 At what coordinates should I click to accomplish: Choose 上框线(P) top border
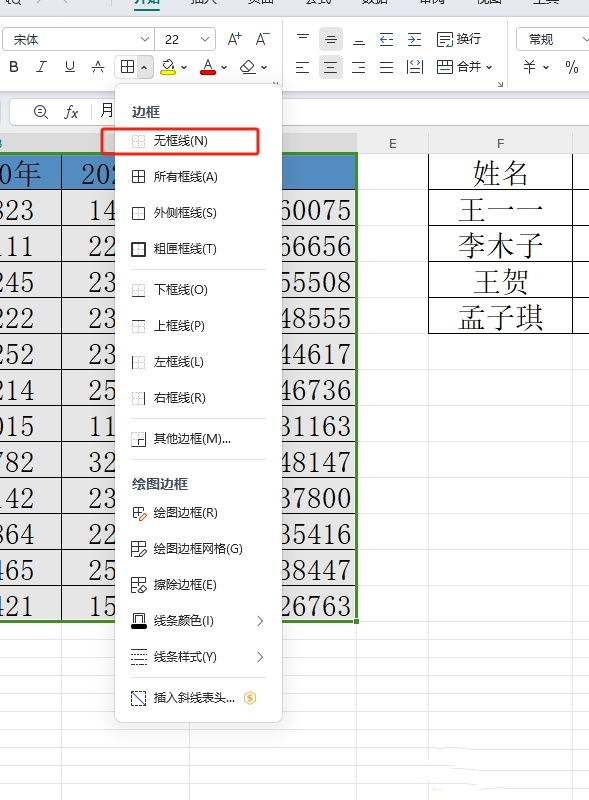pyautogui.click(x=198, y=326)
